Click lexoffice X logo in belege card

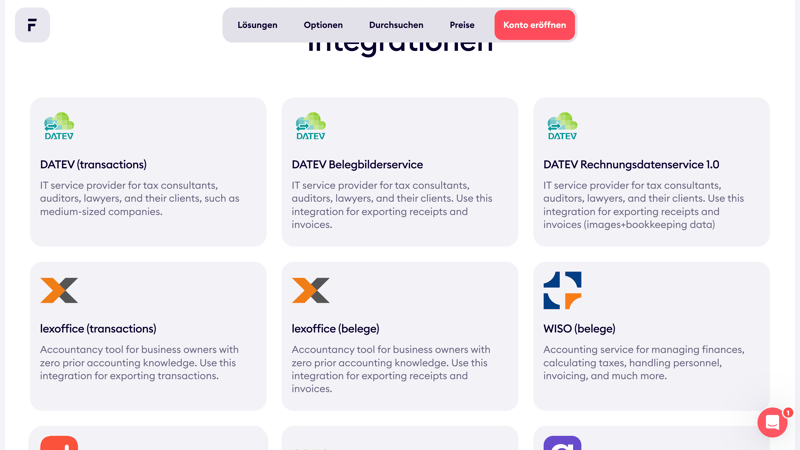[x=311, y=290]
